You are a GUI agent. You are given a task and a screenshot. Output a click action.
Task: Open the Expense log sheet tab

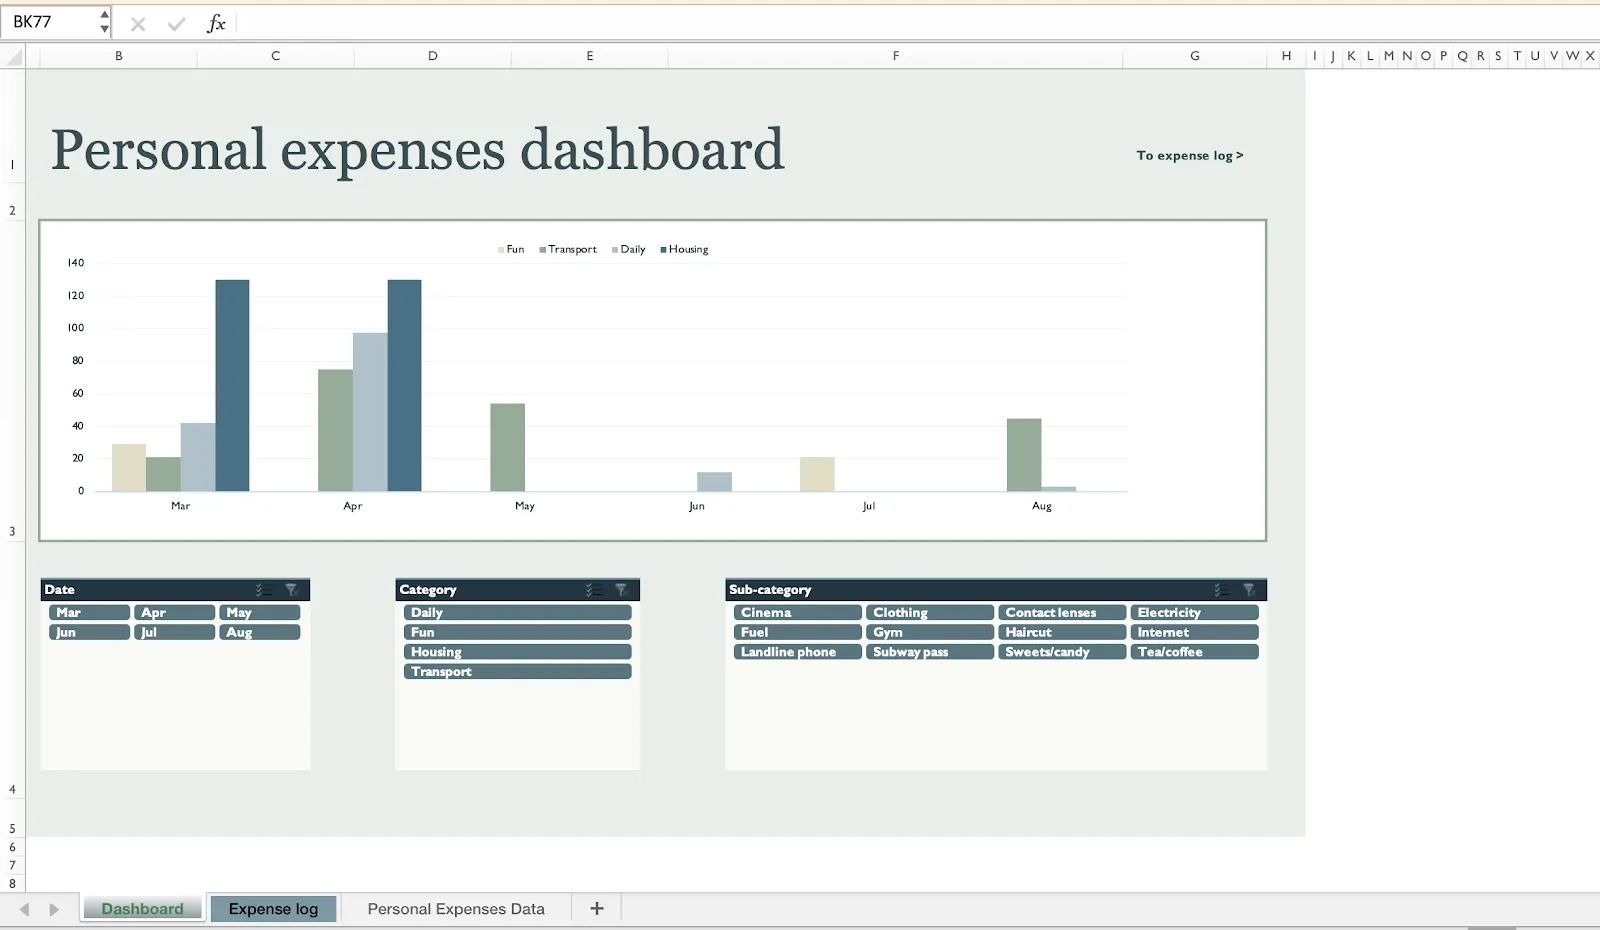273,908
